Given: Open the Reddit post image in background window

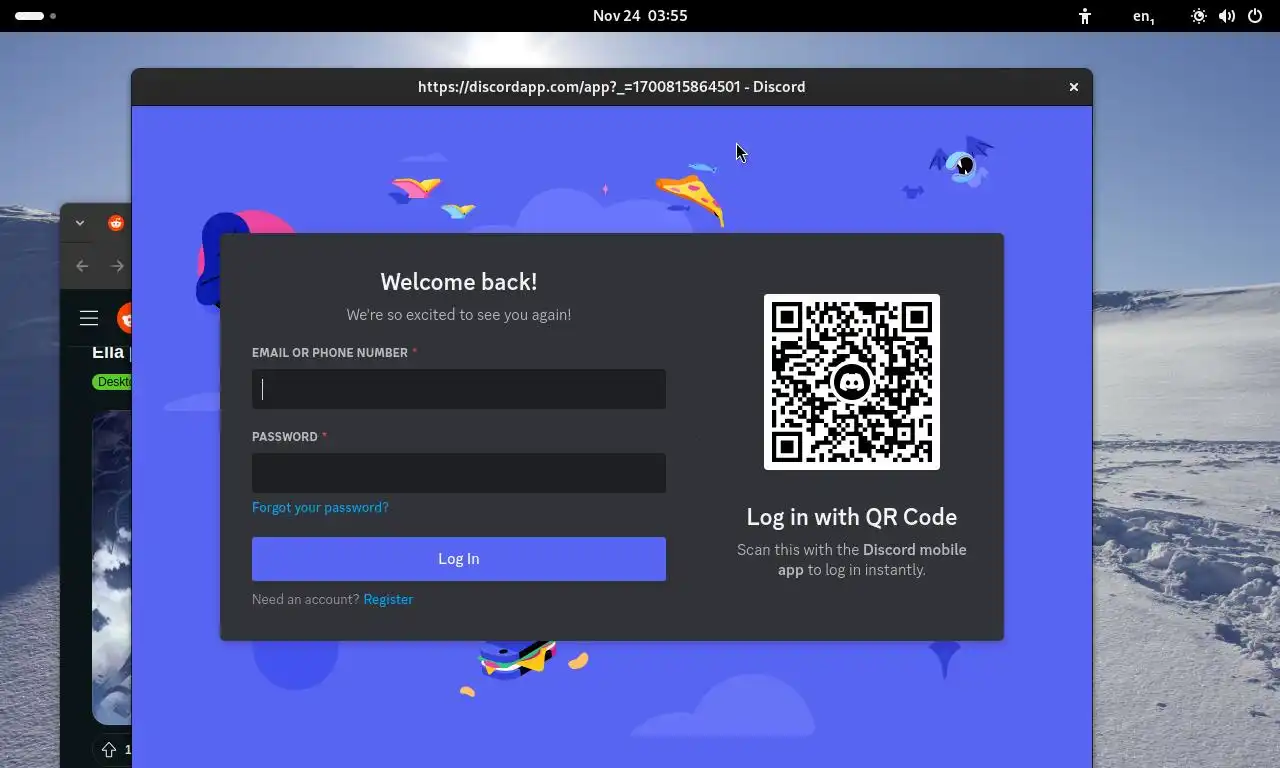Looking at the screenshot, I should [112, 567].
